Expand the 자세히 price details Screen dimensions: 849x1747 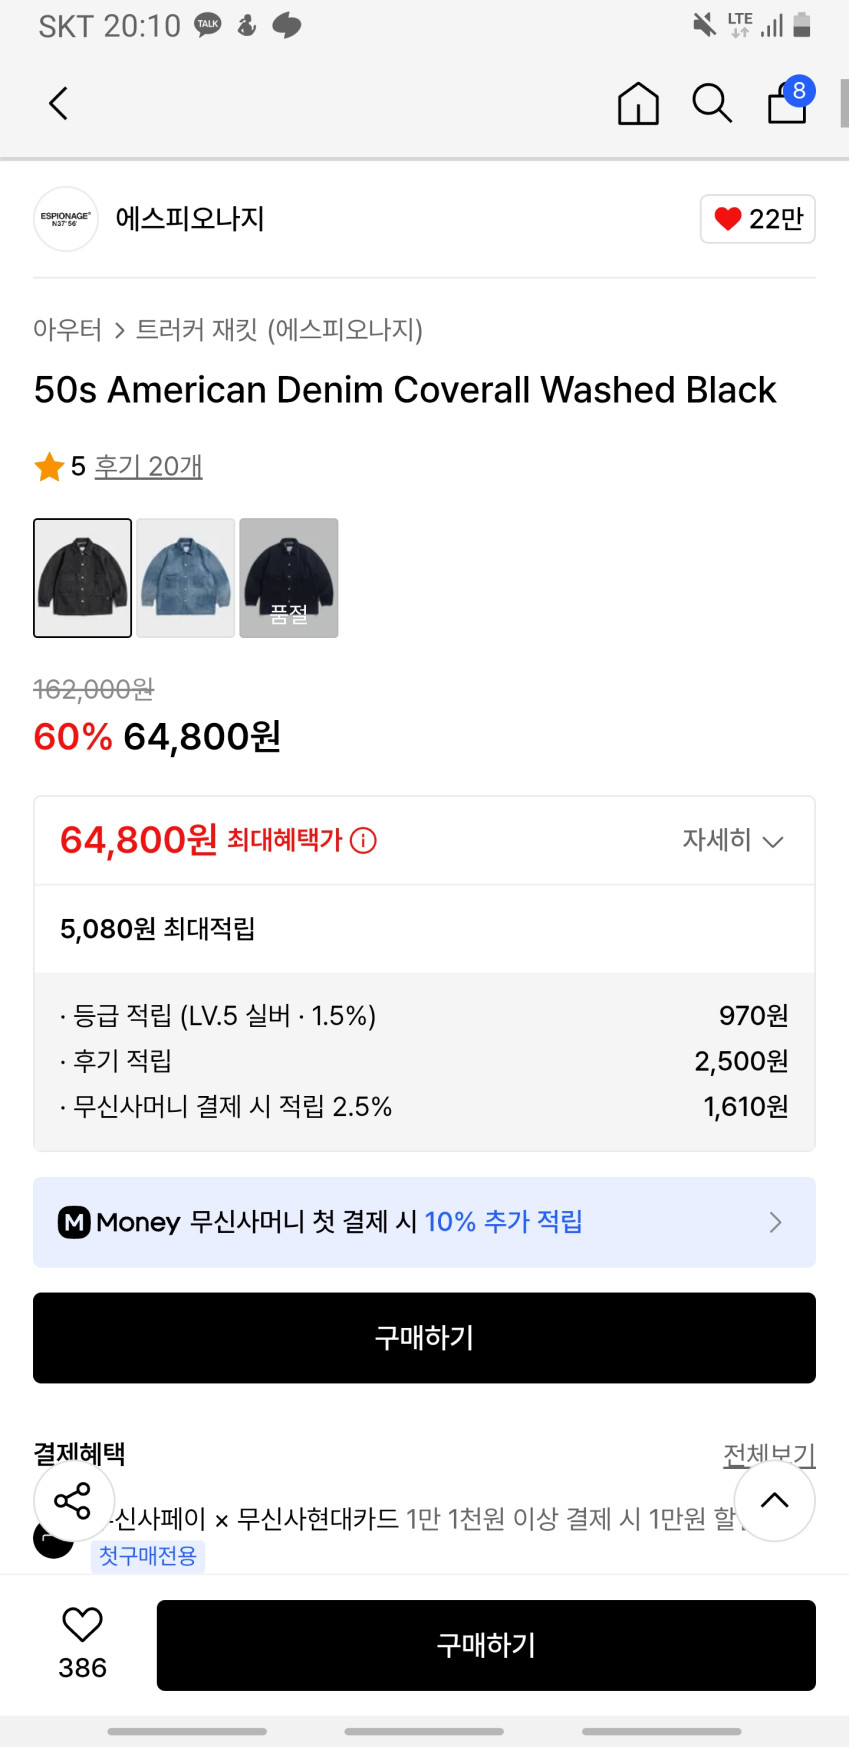732,840
